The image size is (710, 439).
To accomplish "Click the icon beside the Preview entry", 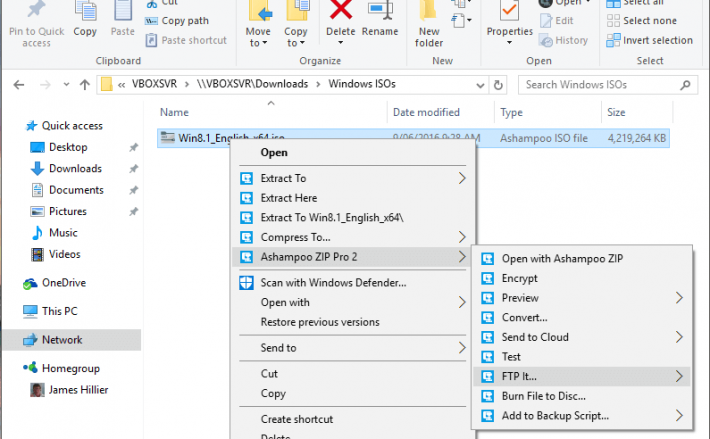I will click(x=488, y=298).
